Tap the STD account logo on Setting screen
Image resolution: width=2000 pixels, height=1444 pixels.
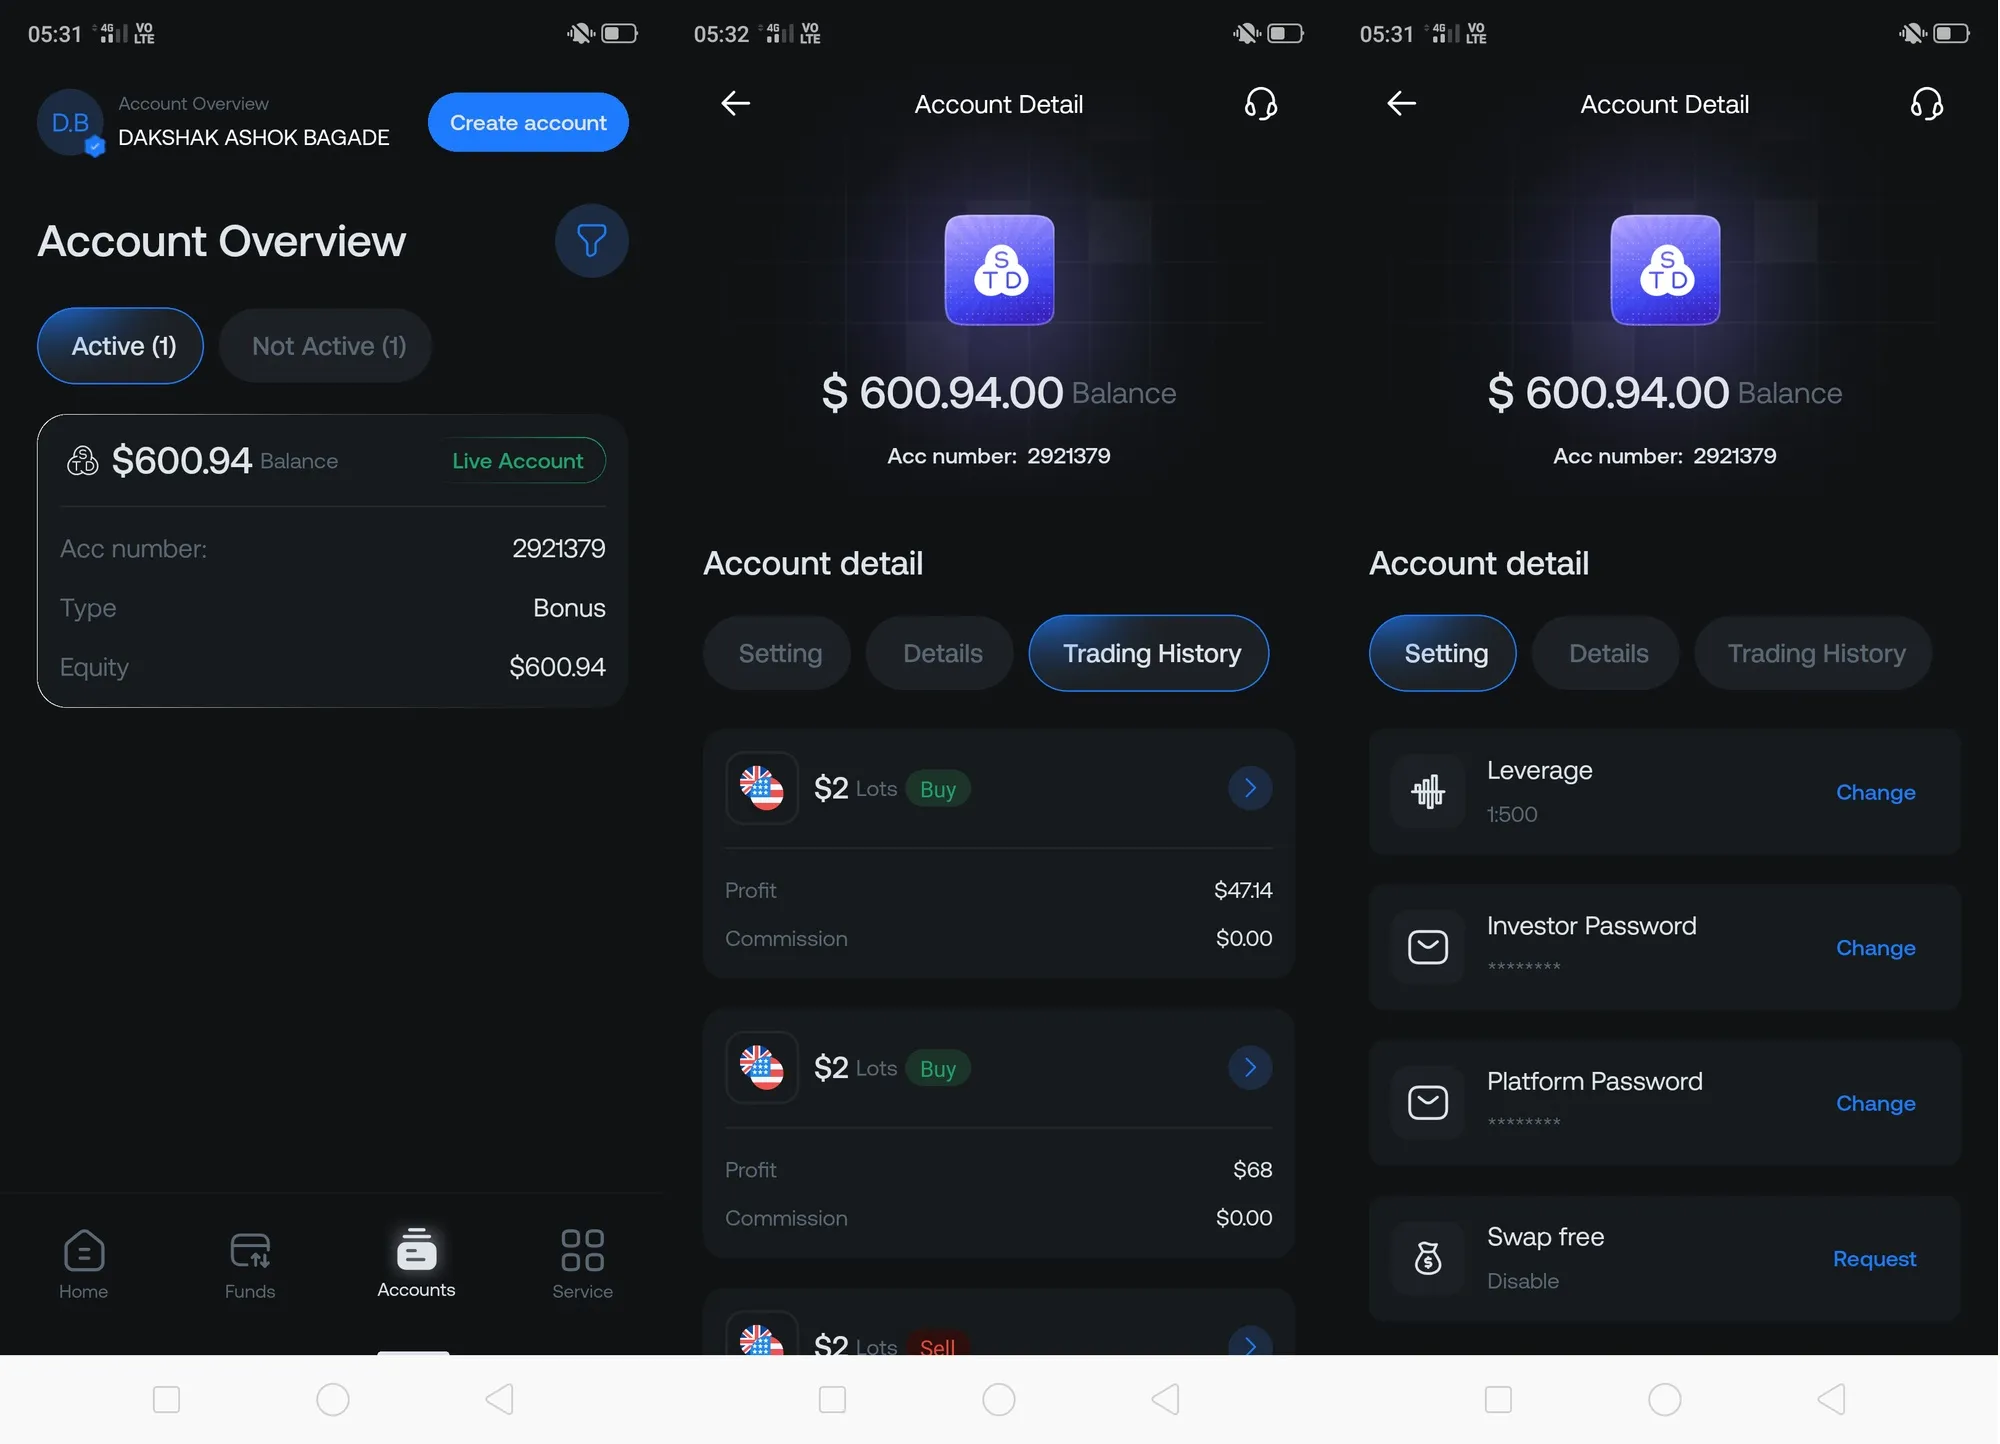(x=1666, y=270)
